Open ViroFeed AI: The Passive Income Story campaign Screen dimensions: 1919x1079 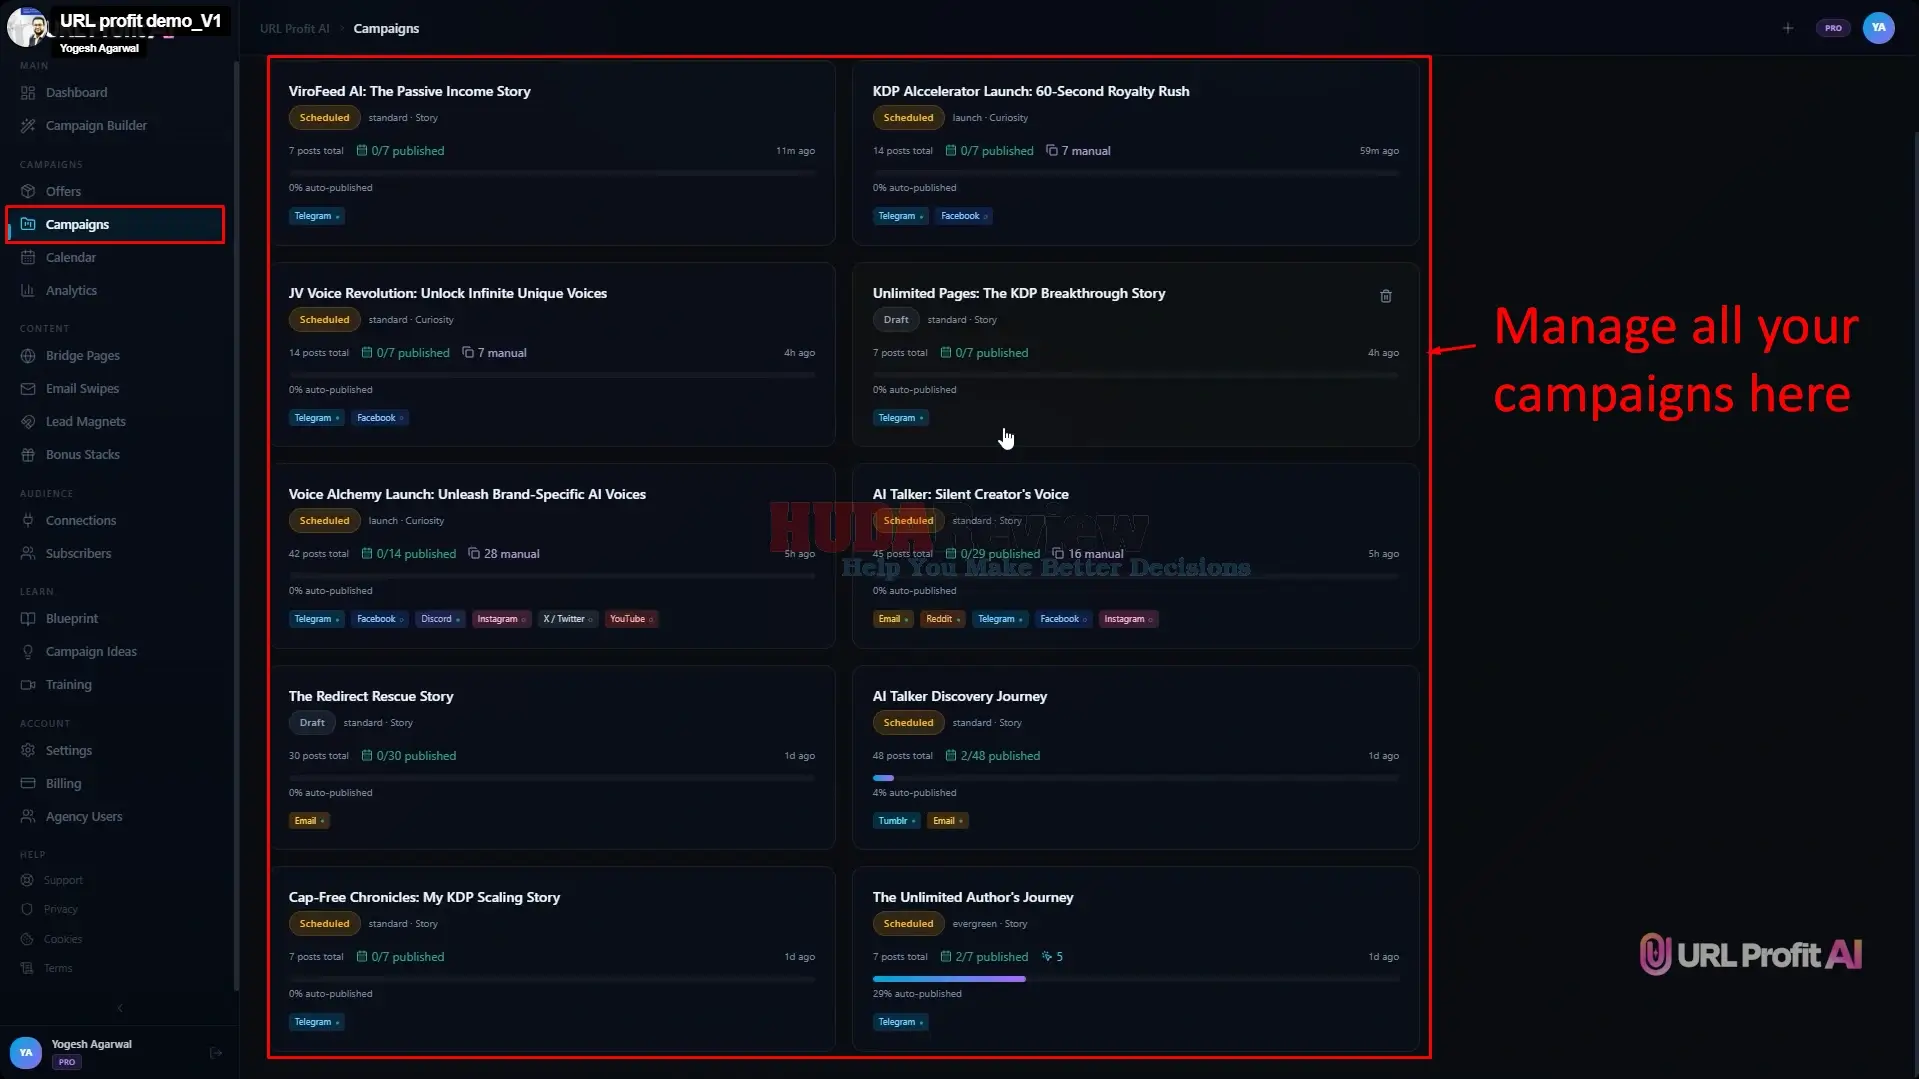click(x=409, y=91)
